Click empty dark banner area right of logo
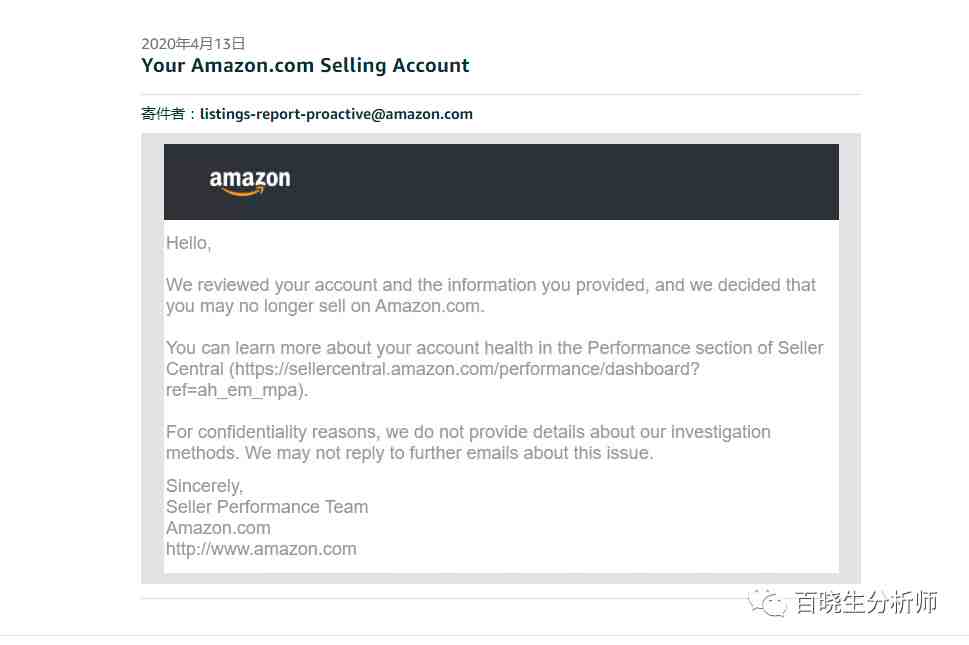 (x=556, y=182)
